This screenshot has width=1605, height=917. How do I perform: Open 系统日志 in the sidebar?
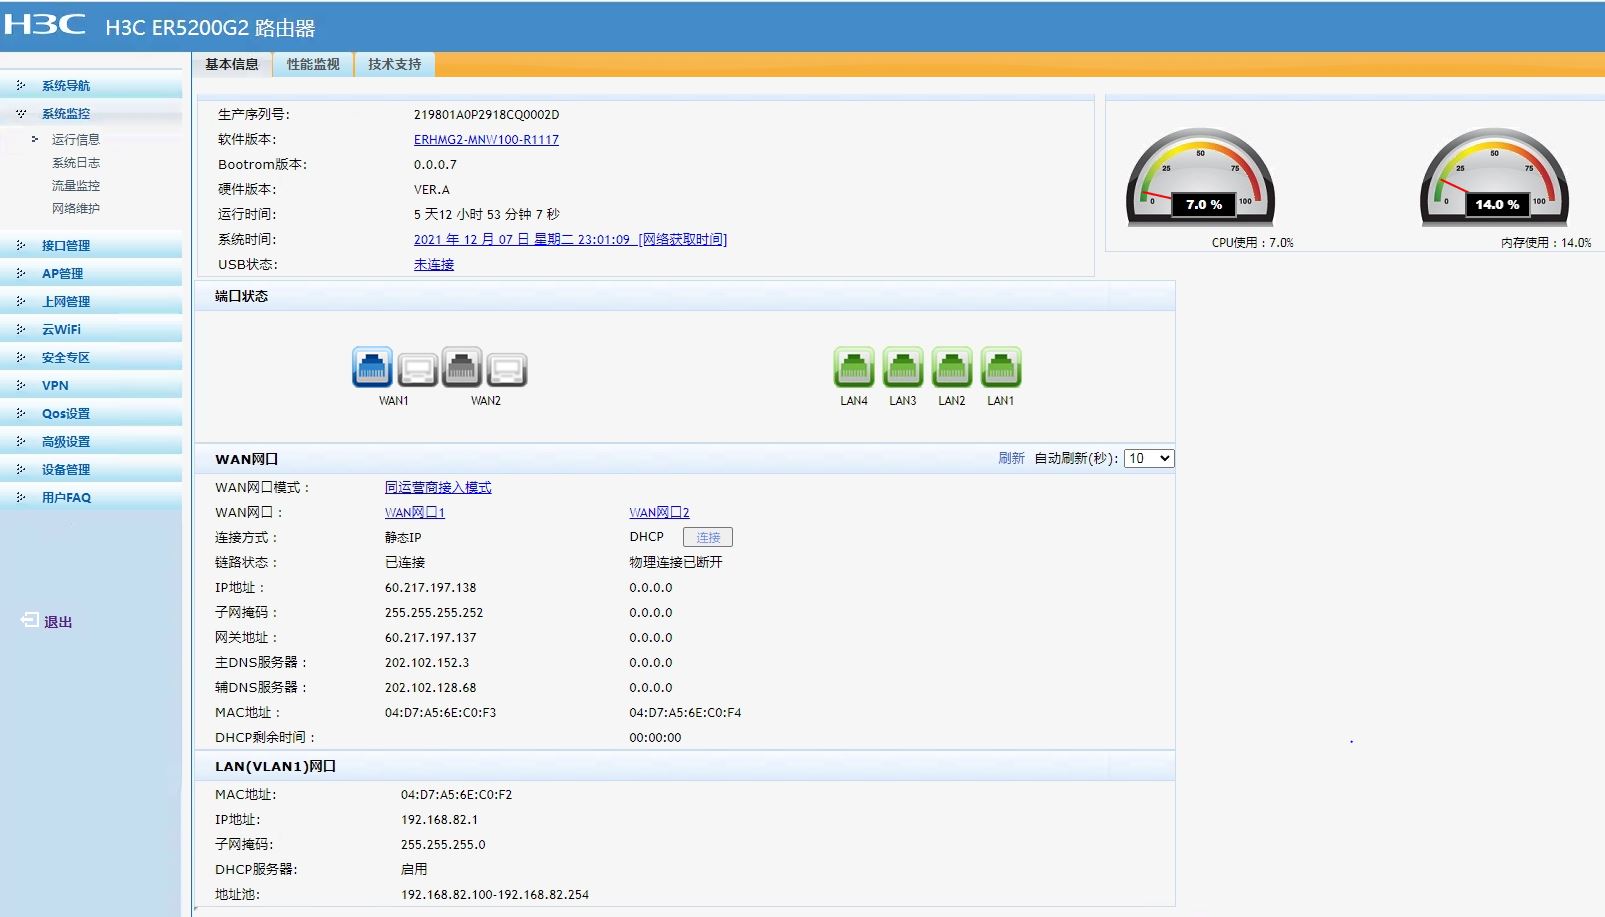(76, 162)
